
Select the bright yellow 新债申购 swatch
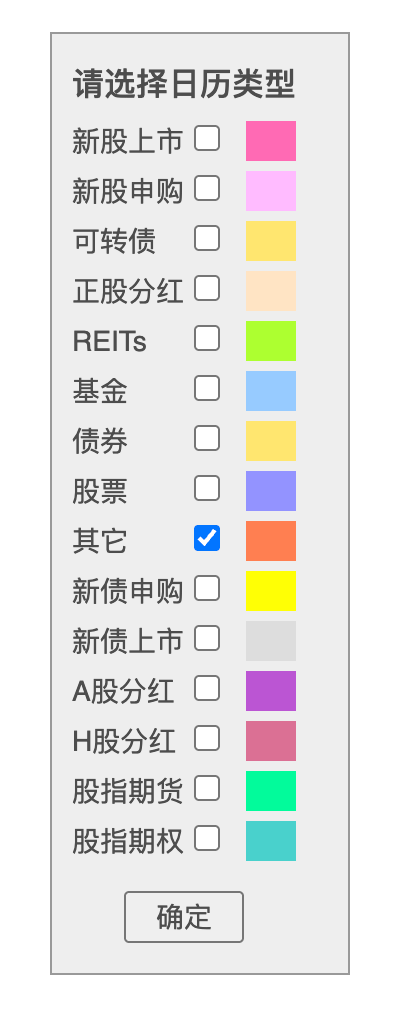[271, 591]
